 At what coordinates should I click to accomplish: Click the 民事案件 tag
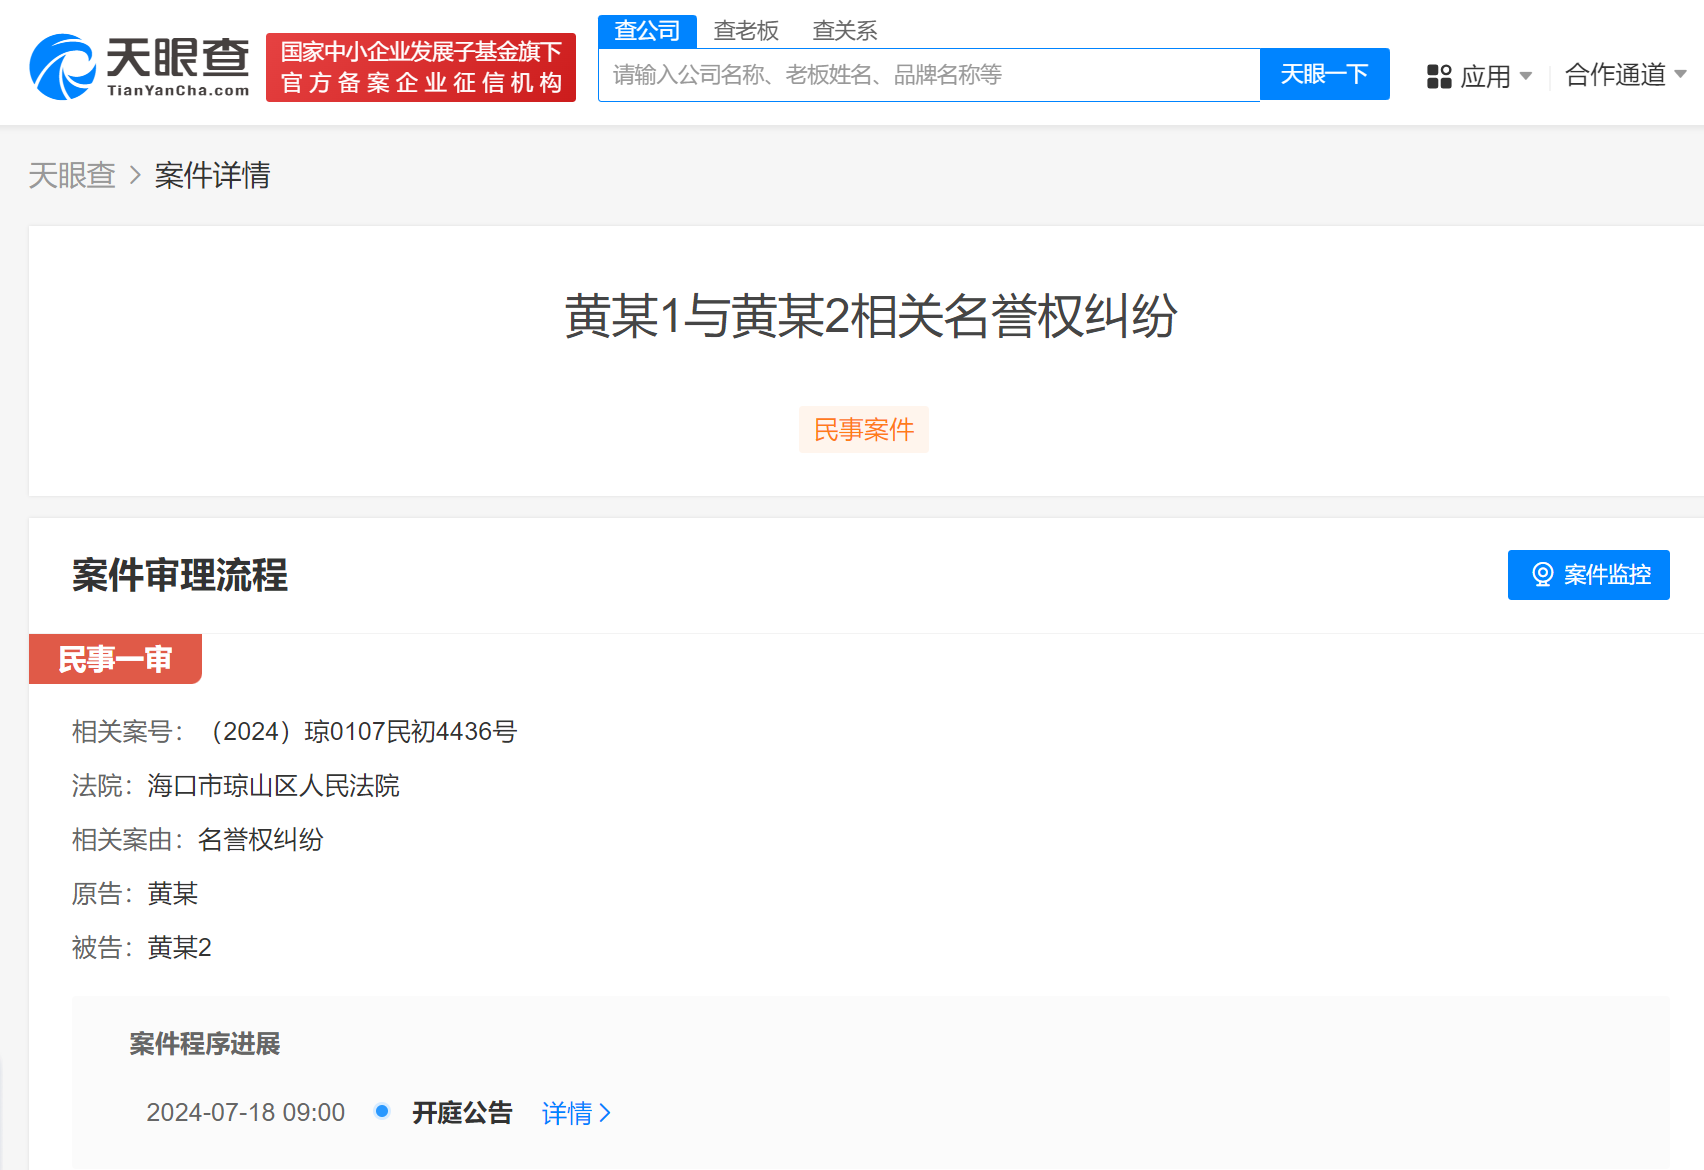(x=863, y=429)
